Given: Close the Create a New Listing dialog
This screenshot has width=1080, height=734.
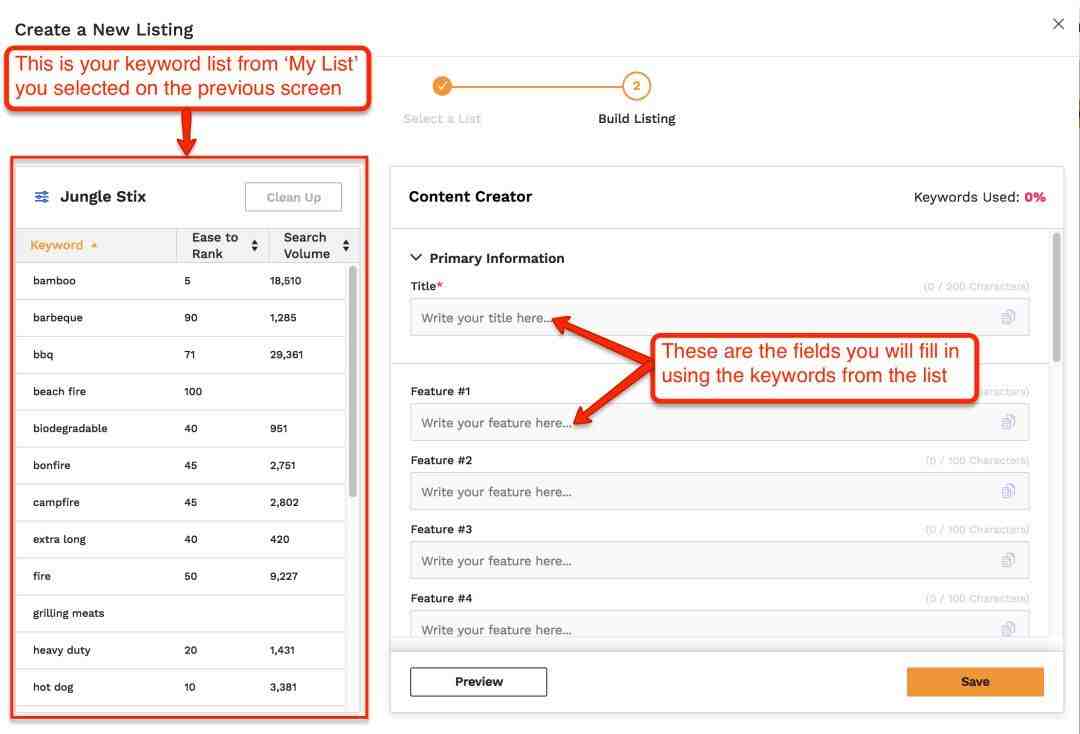Looking at the screenshot, I should [x=1058, y=24].
